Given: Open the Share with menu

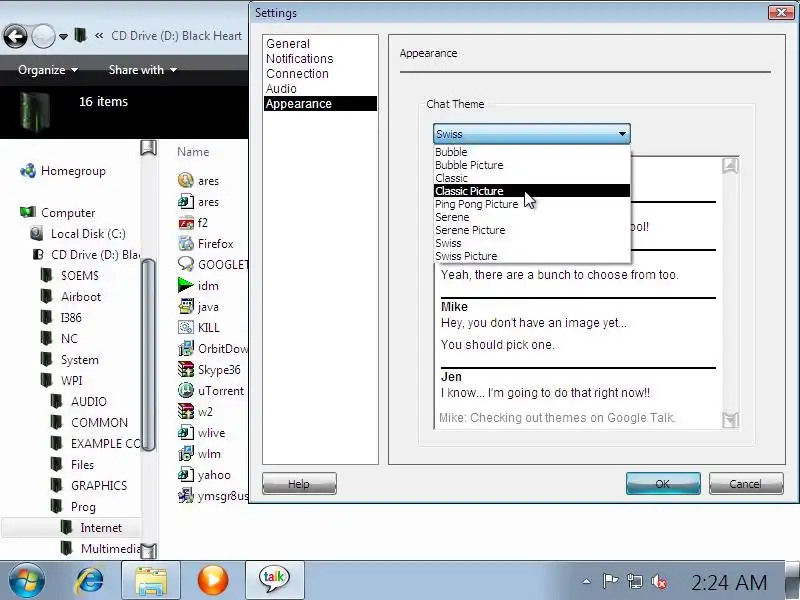Looking at the screenshot, I should (142, 70).
